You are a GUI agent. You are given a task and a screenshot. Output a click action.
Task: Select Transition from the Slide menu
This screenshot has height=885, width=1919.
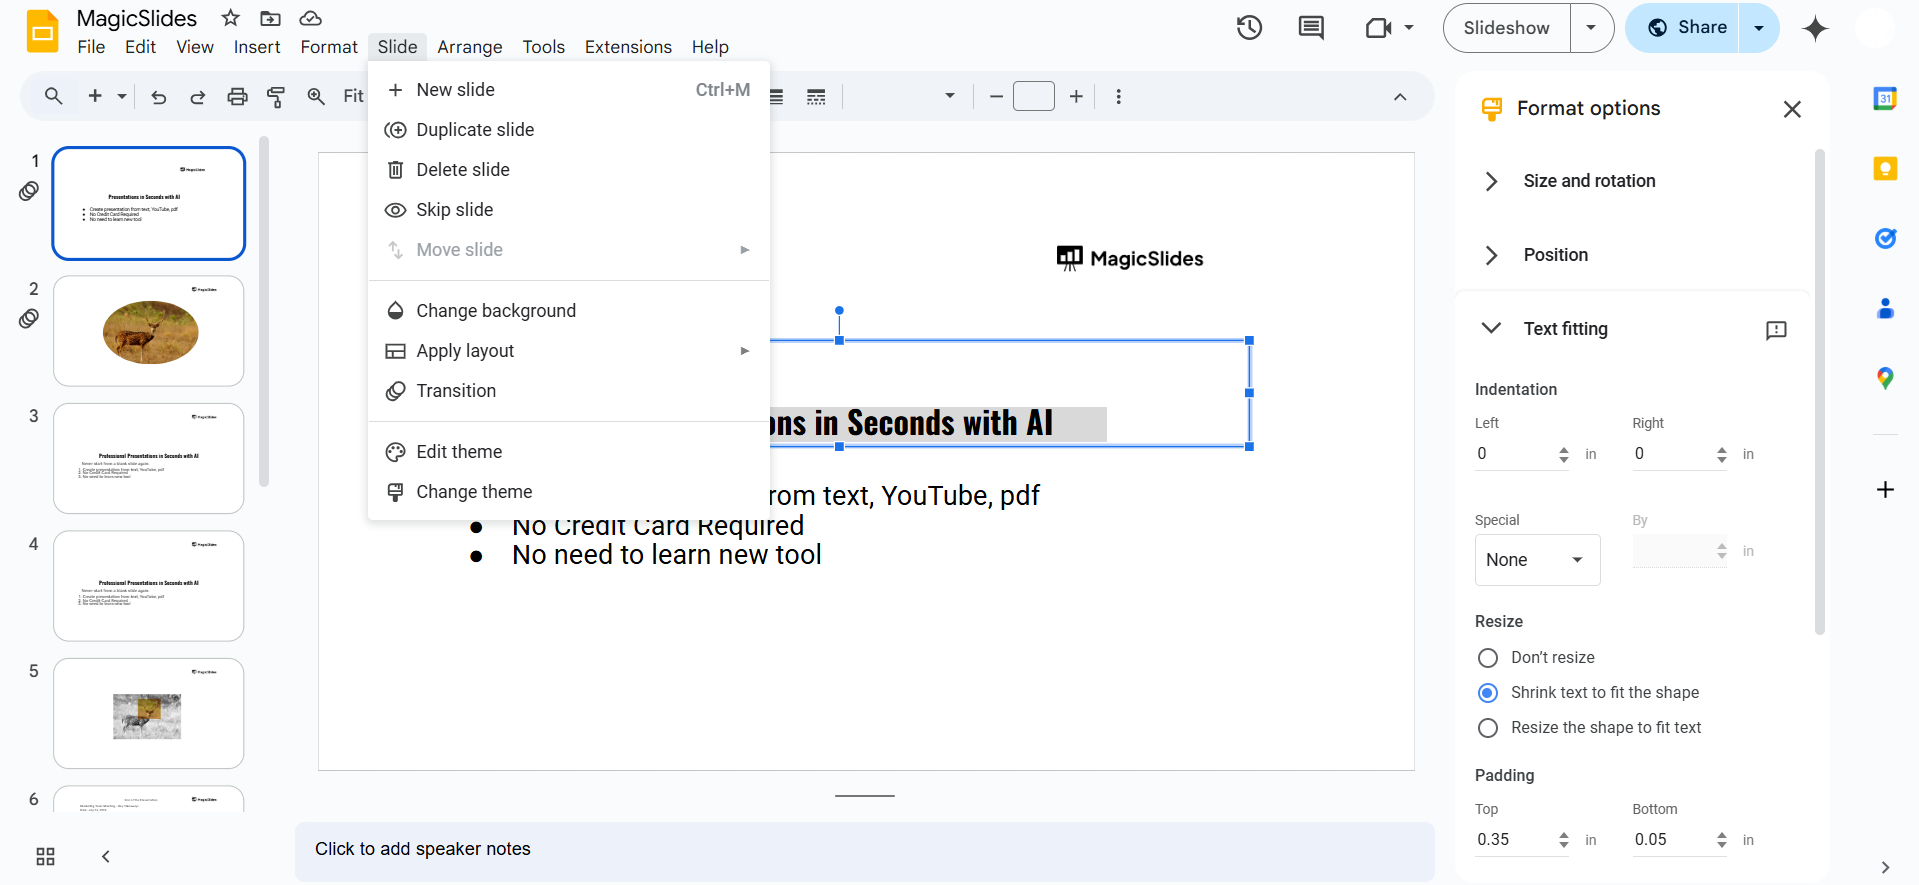pos(569,391)
